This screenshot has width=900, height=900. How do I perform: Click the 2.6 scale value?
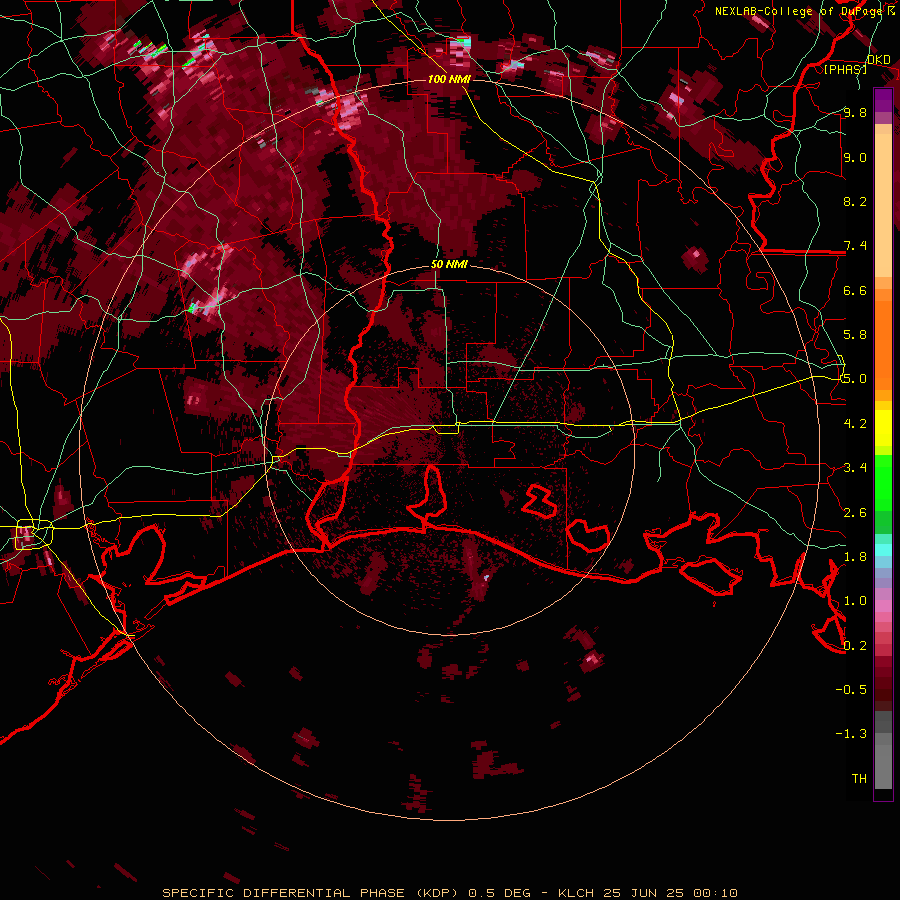click(x=855, y=512)
